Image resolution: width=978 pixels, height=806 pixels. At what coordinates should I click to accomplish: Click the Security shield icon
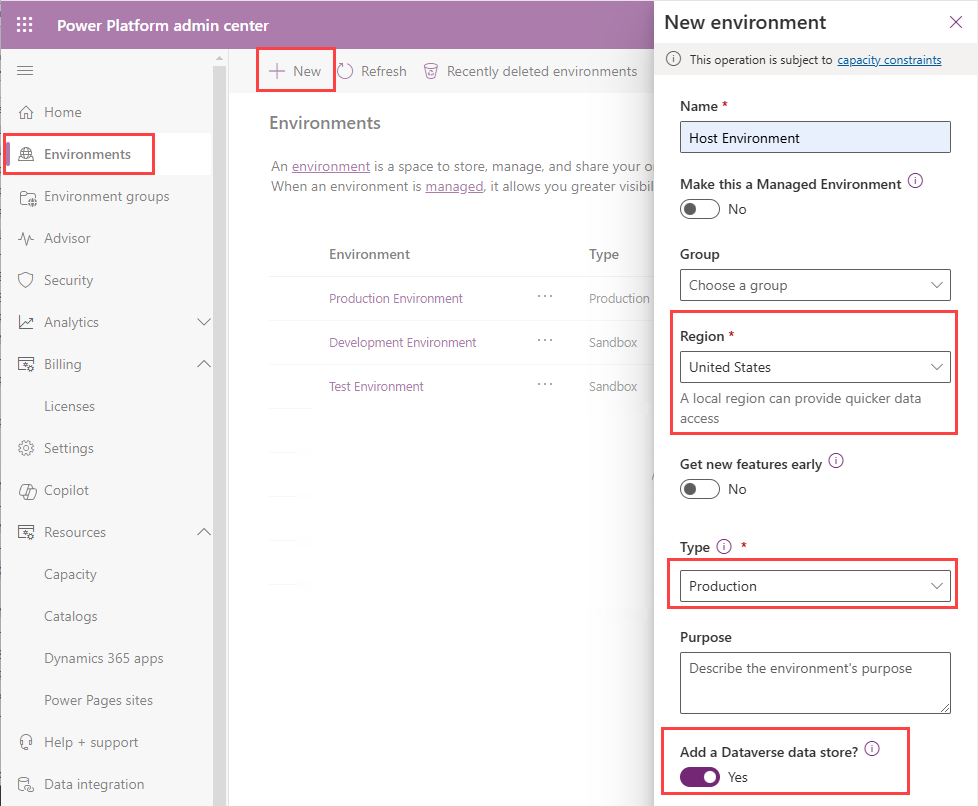click(x=25, y=280)
